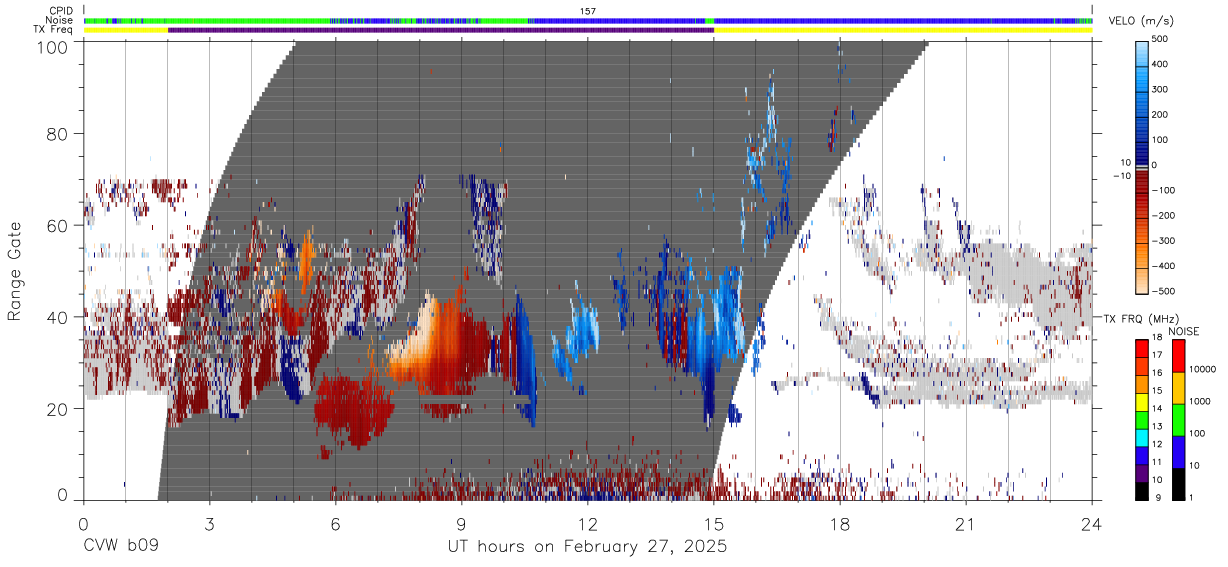Screen dimensions: 1228x567
Task: Click UT hour tick label 24
Action: (1092, 524)
